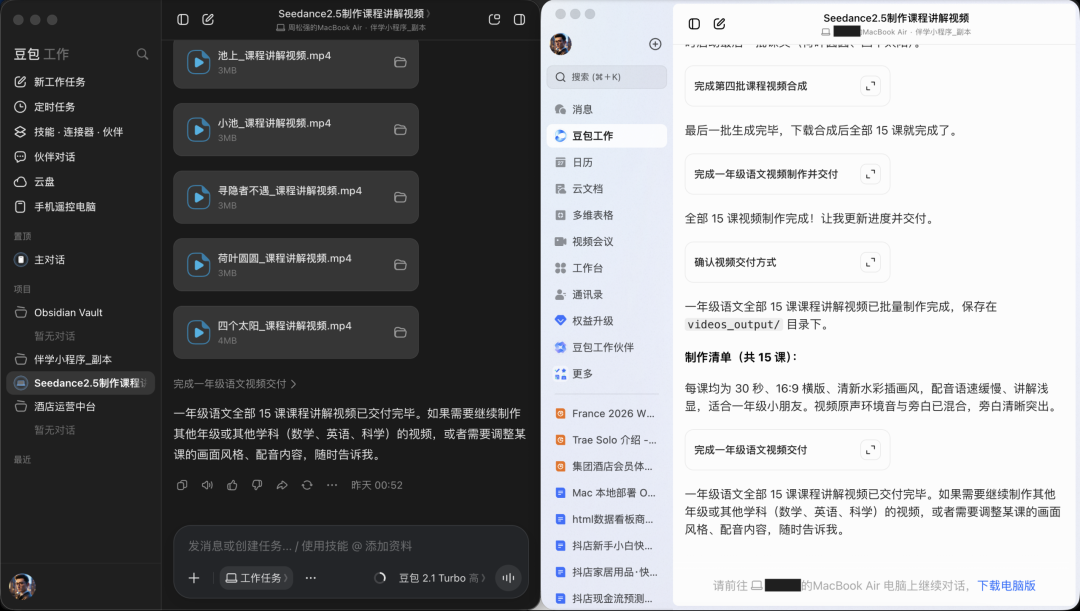Open folder for 池上_课程讲解视频.mp4
This screenshot has width=1080, height=611.
399,62
